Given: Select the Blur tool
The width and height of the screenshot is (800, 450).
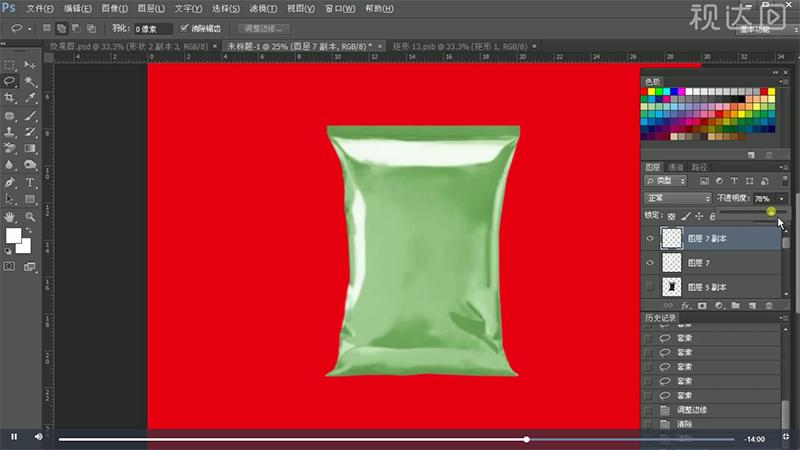Looking at the screenshot, I should [x=10, y=165].
